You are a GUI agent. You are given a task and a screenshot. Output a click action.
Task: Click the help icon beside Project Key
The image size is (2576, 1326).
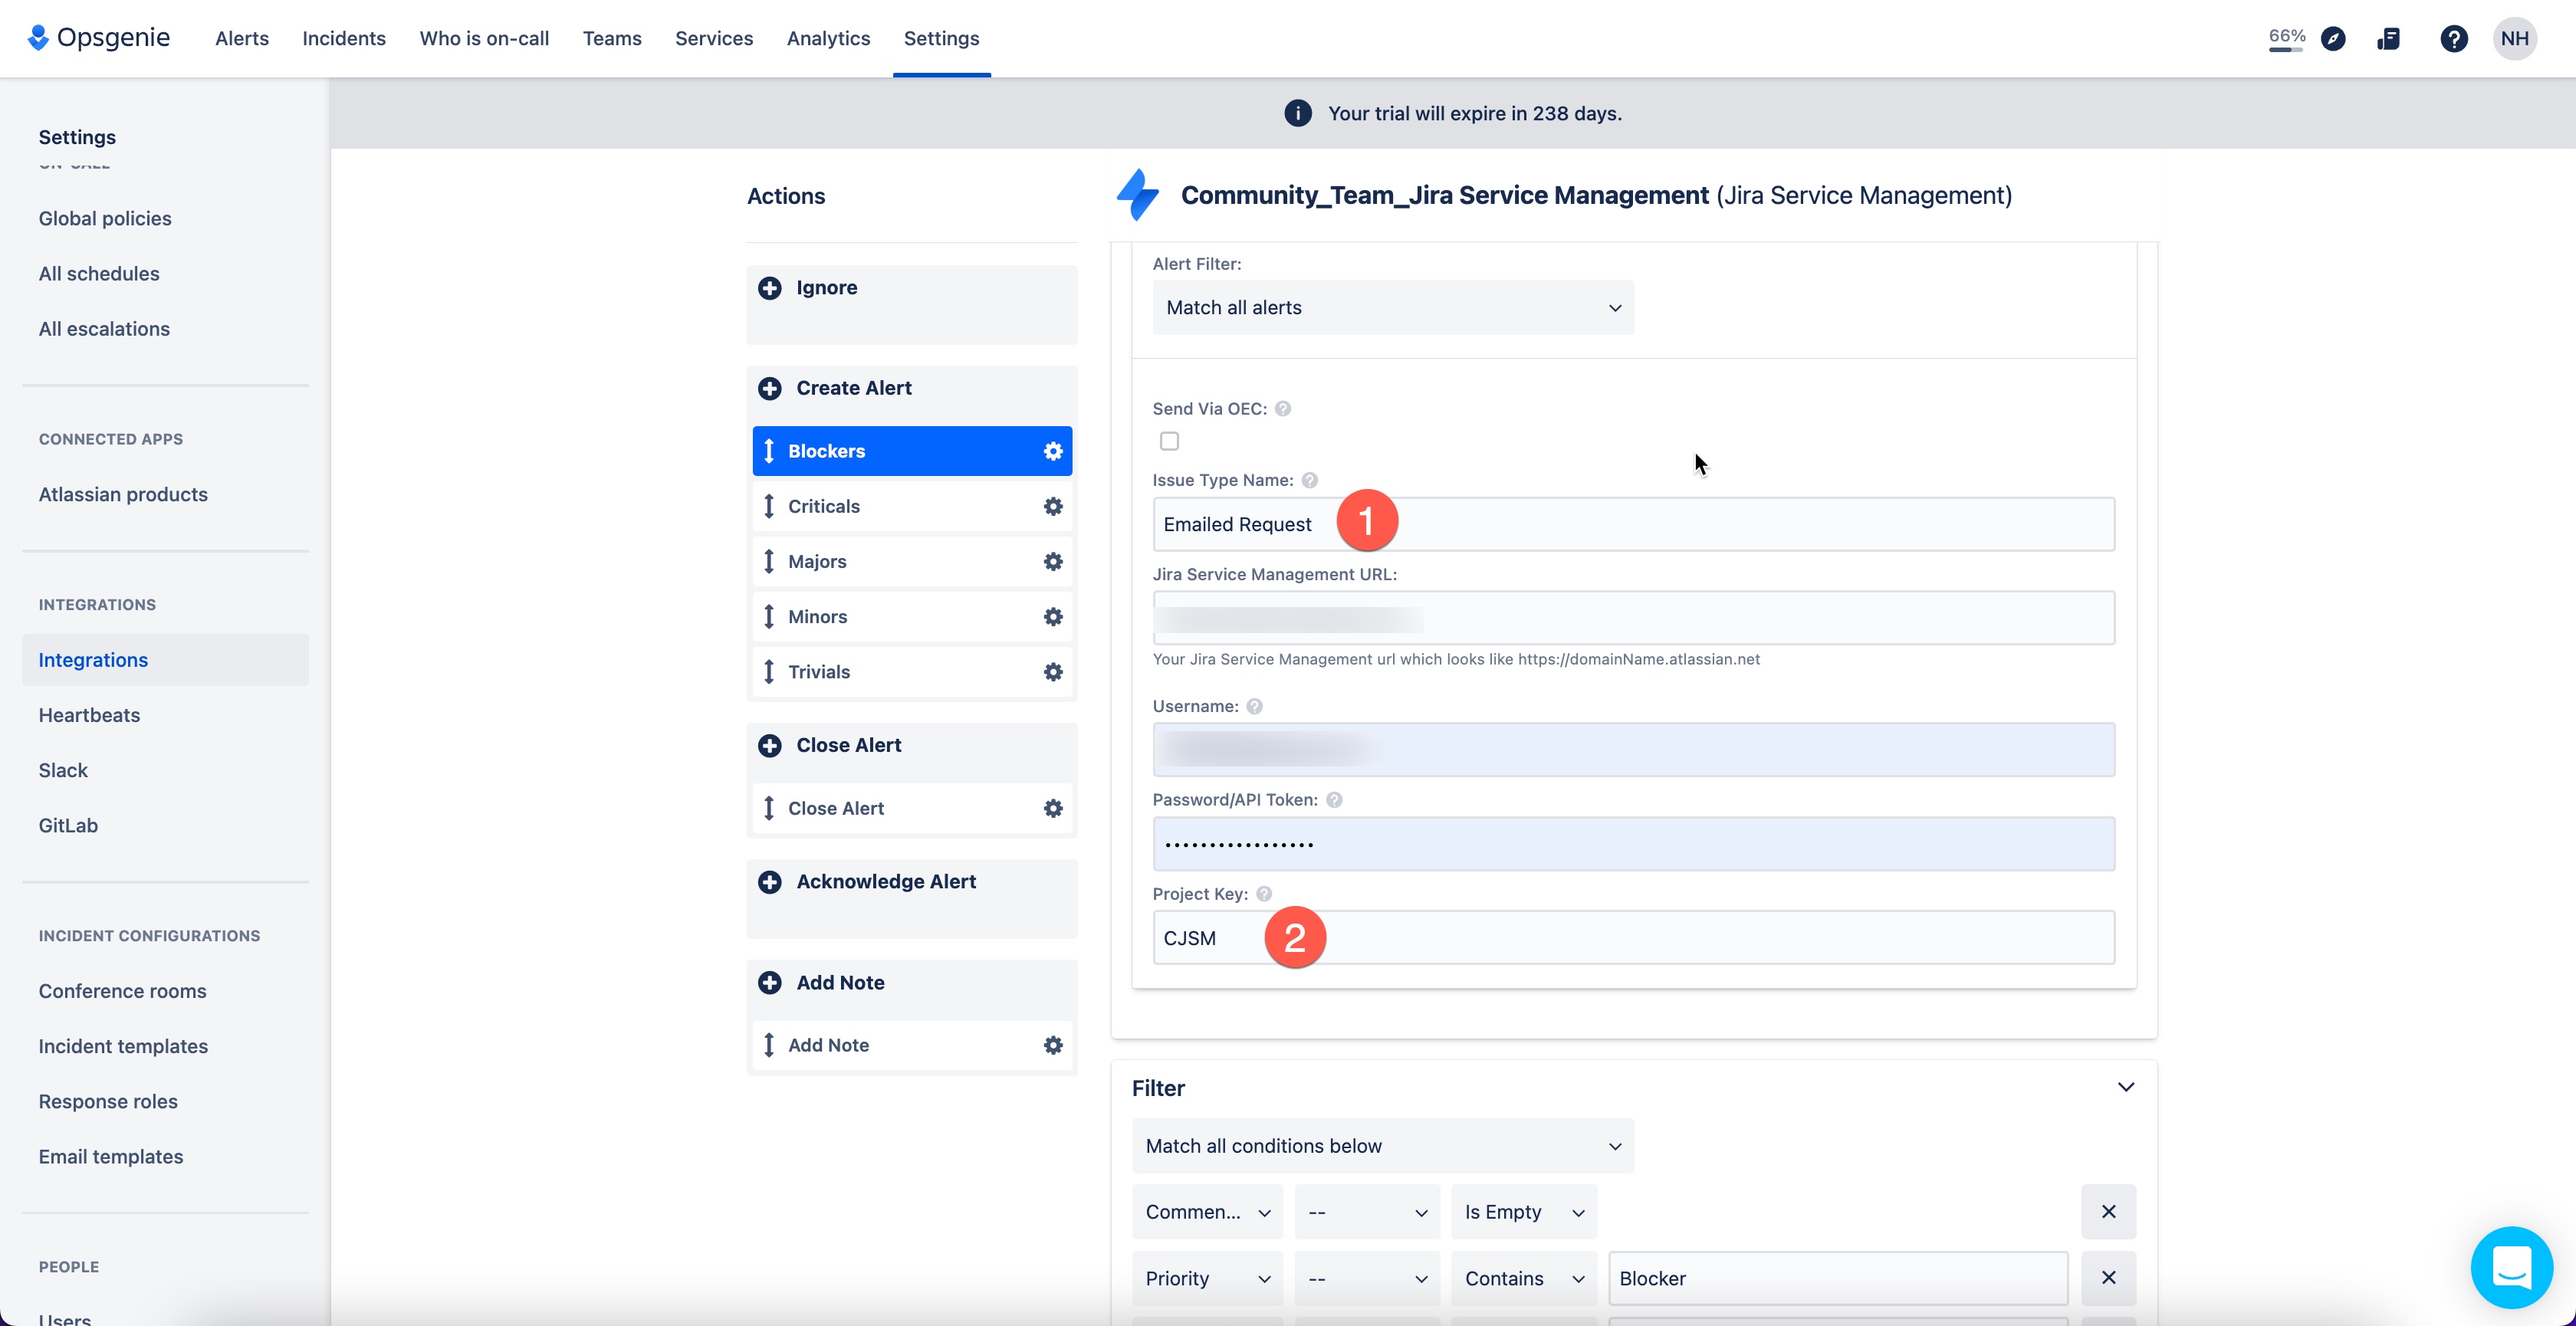click(1264, 893)
